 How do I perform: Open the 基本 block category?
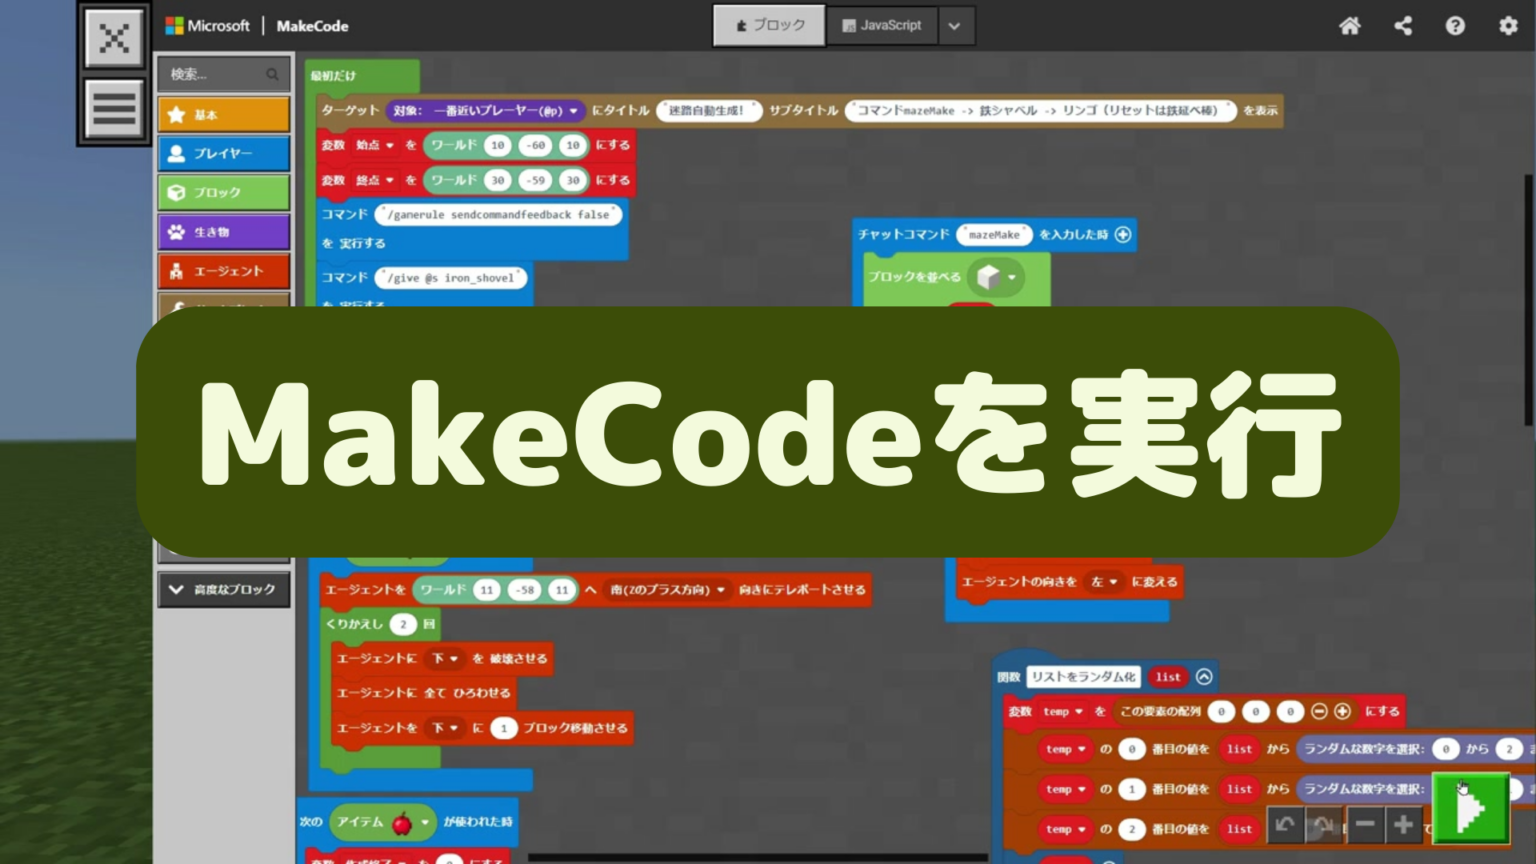click(x=223, y=114)
